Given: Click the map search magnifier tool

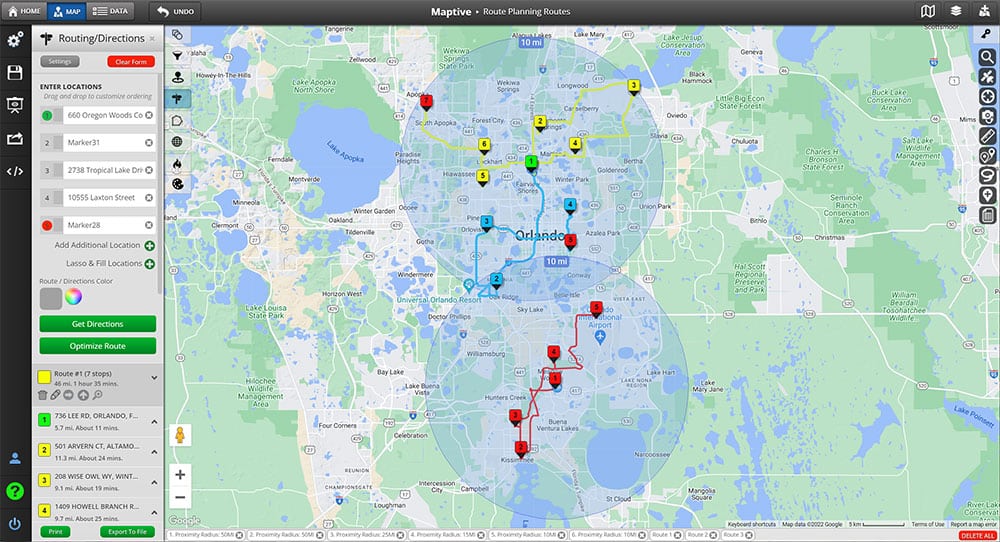Looking at the screenshot, I should coord(987,57).
